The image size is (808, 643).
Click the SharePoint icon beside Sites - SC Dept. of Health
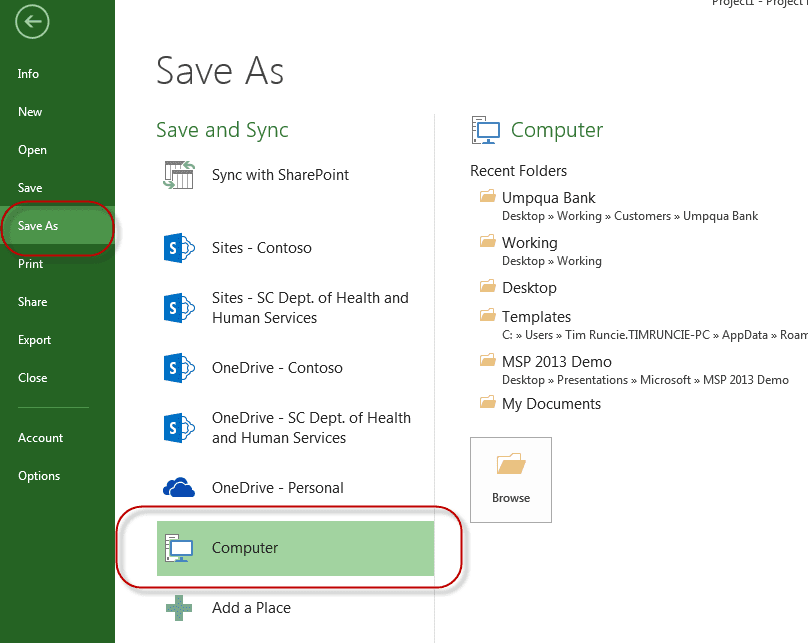pyautogui.click(x=179, y=308)
